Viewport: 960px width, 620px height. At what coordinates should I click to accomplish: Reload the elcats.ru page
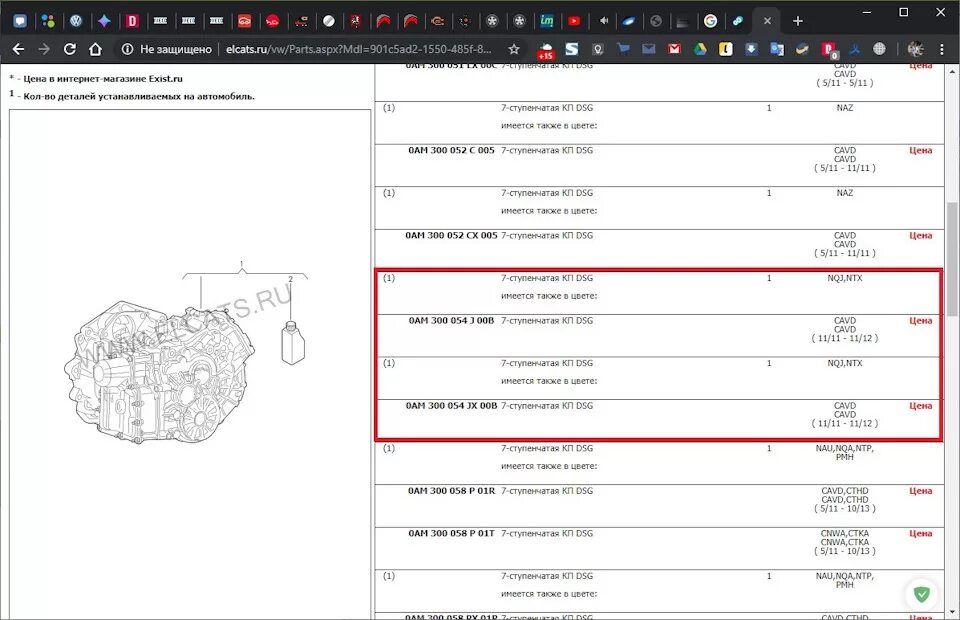pos(70,49)
